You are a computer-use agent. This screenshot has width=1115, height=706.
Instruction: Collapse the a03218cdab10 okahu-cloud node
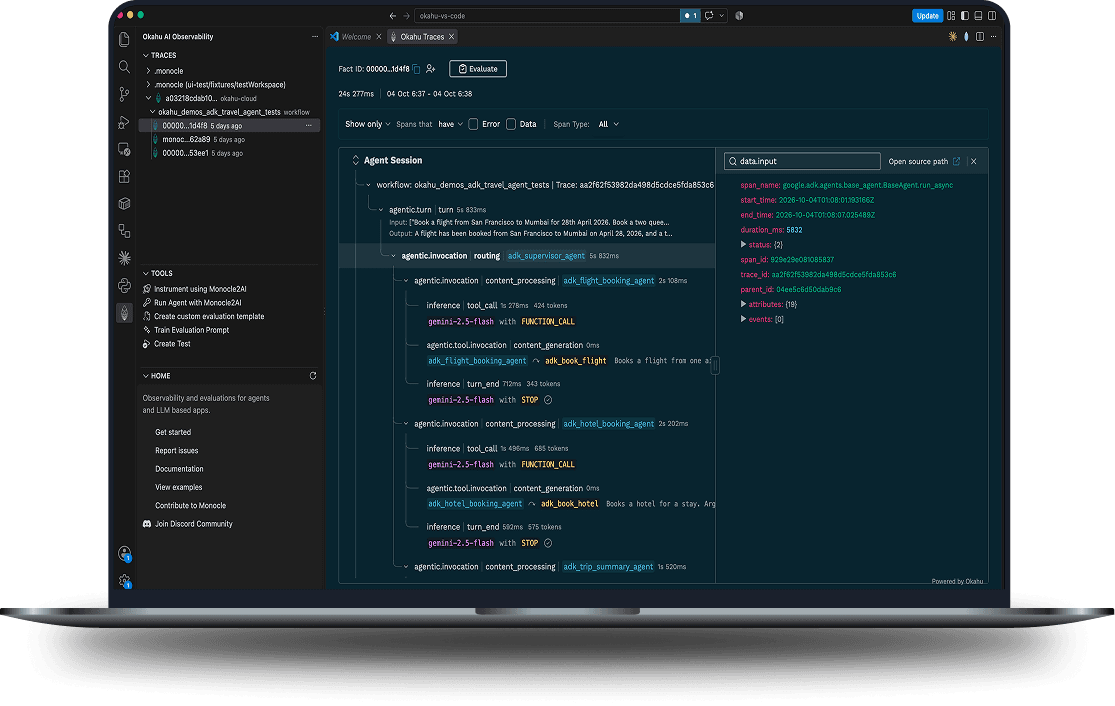[148, 98]
